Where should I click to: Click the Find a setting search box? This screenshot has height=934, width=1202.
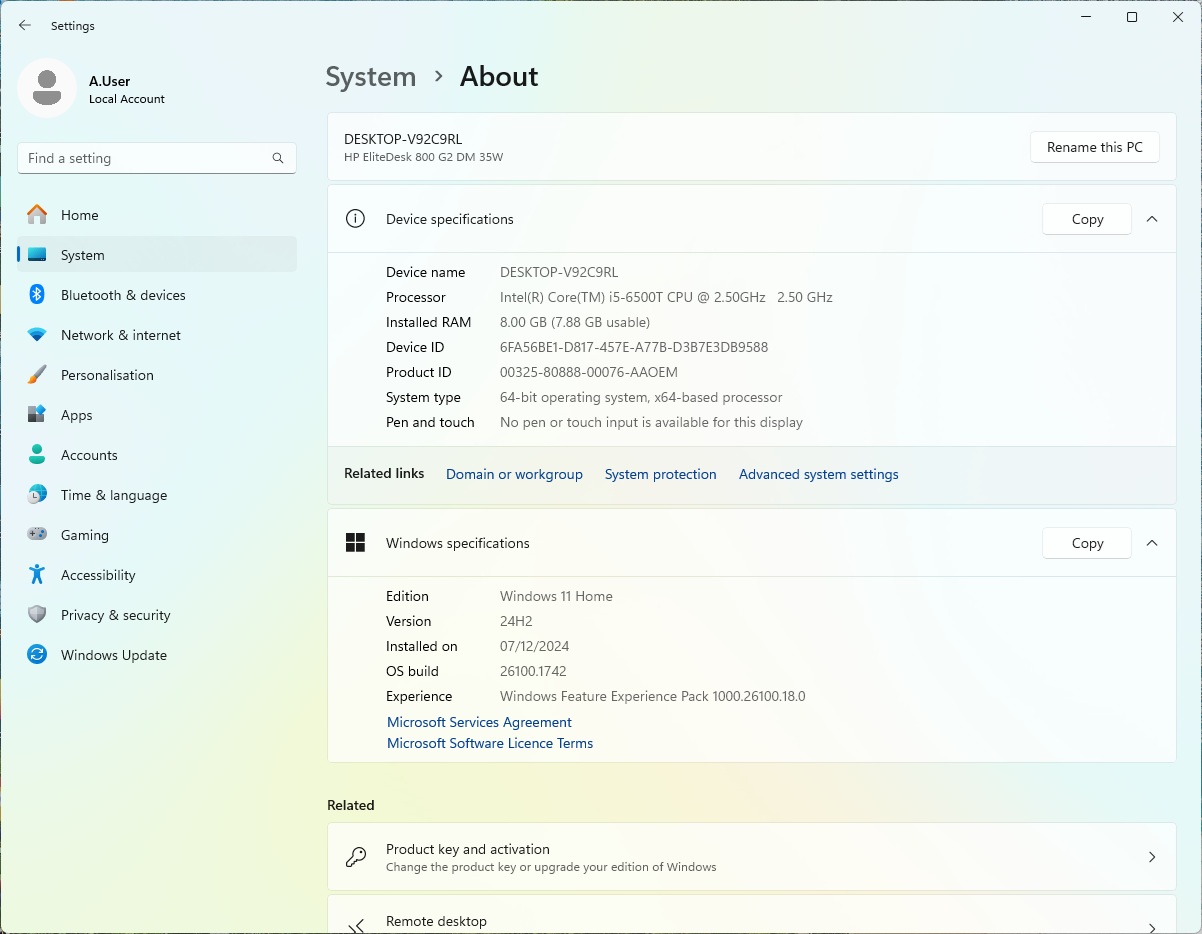[145, 158]
